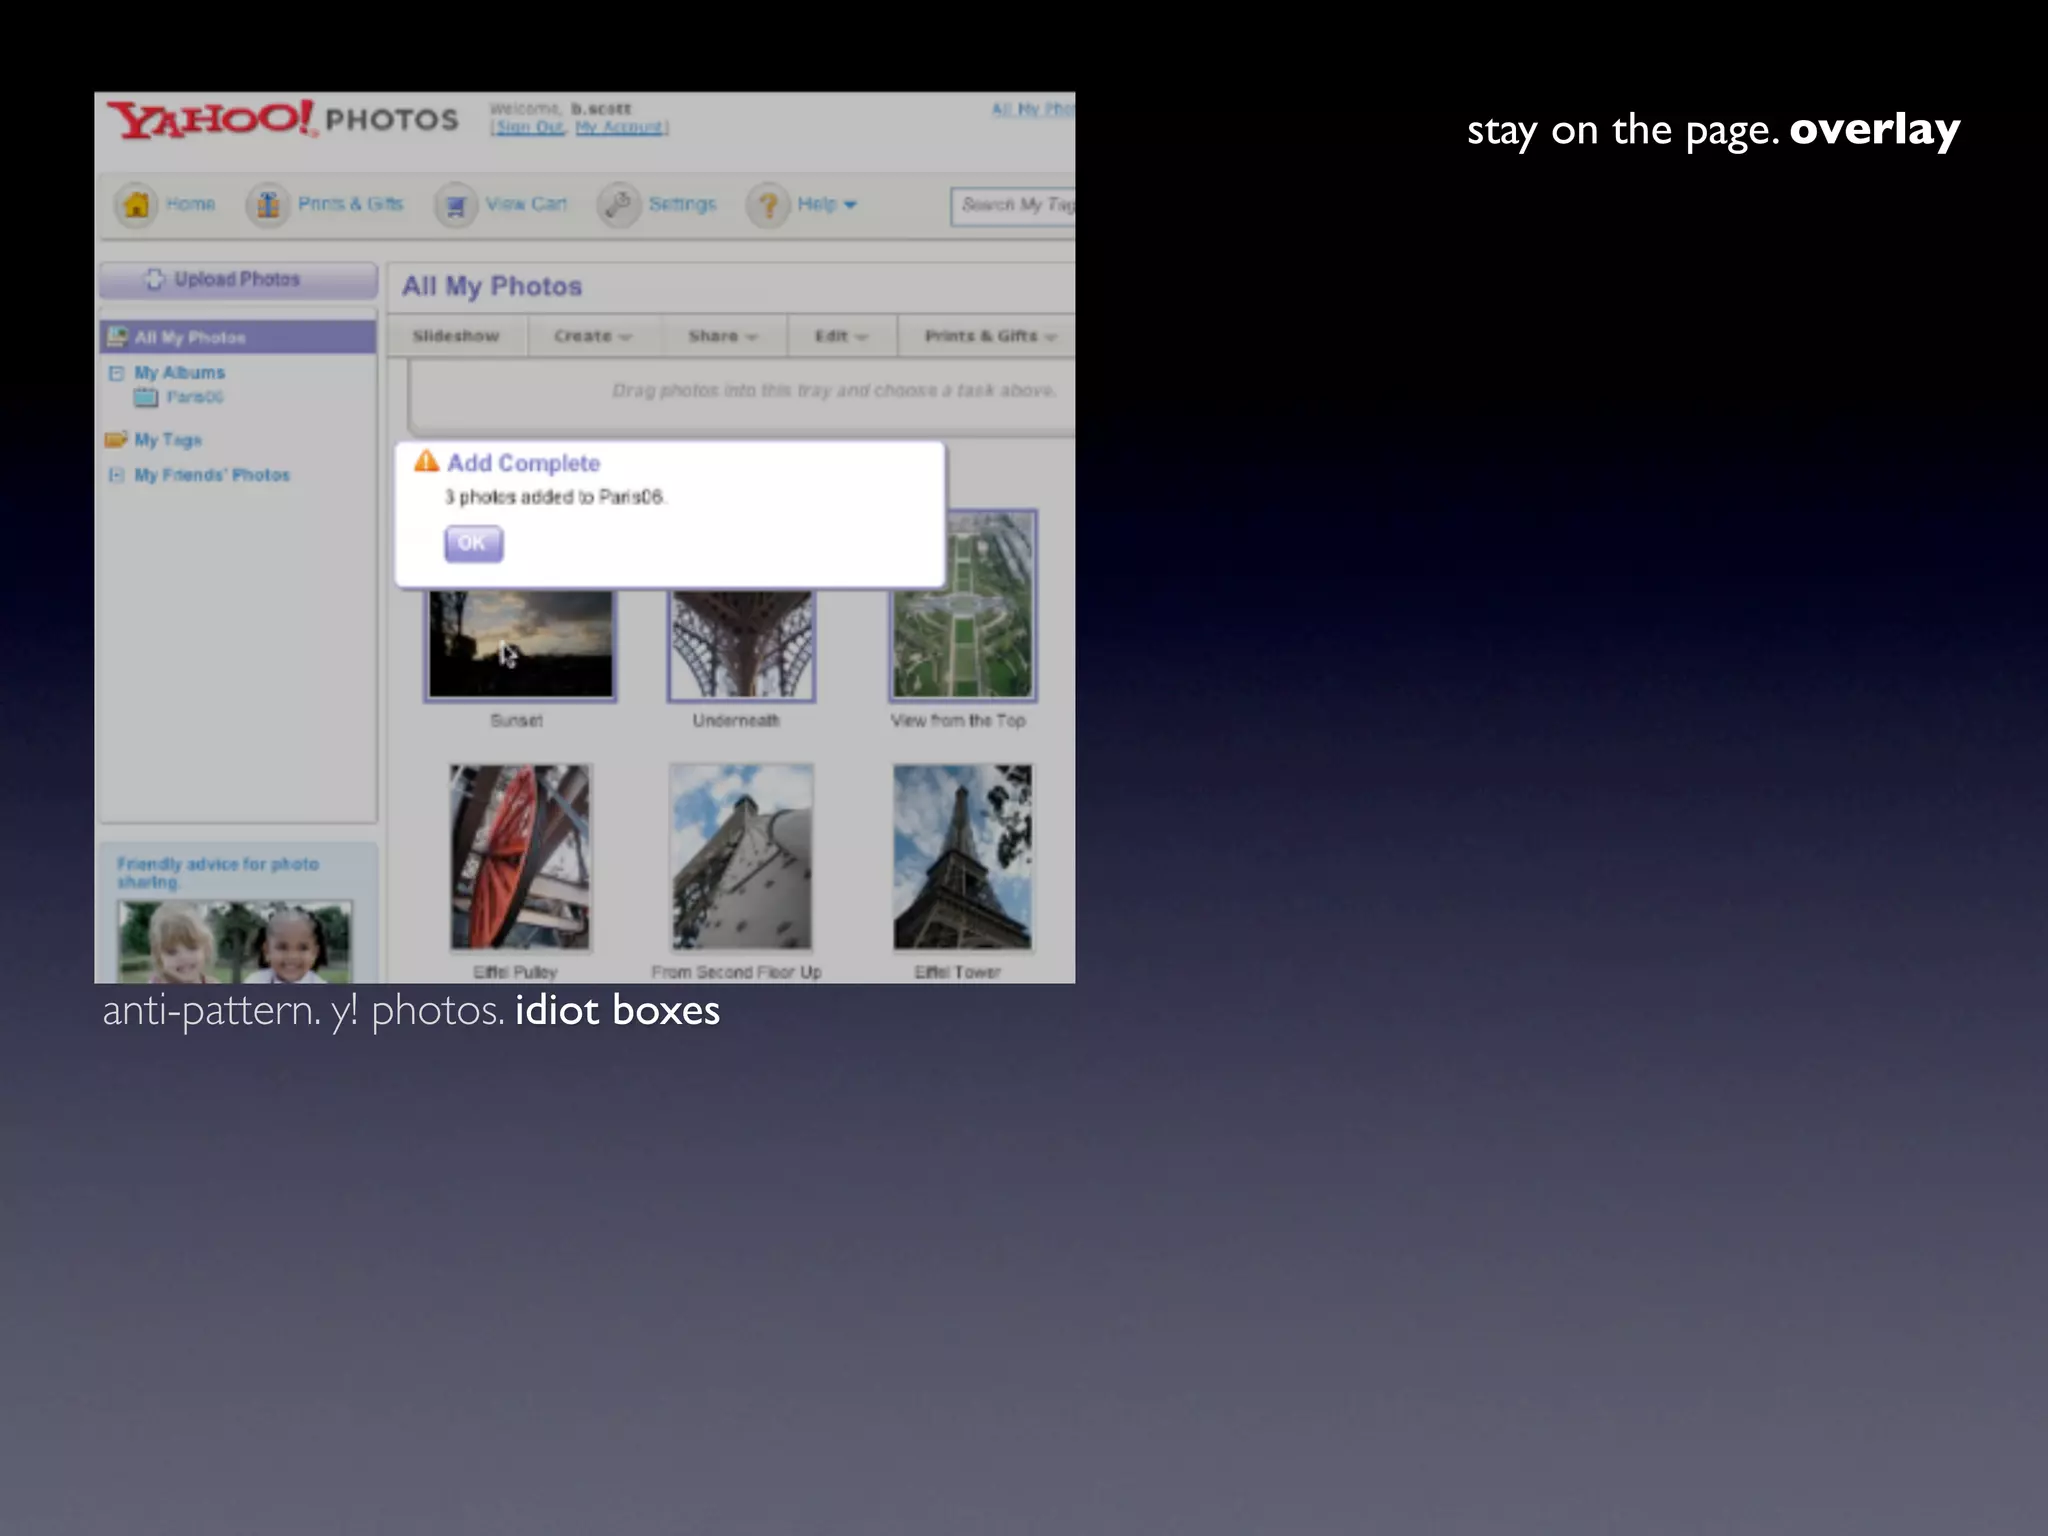
Task: Click the All My Photos sidebar icon
Action: tap(118, 337)
